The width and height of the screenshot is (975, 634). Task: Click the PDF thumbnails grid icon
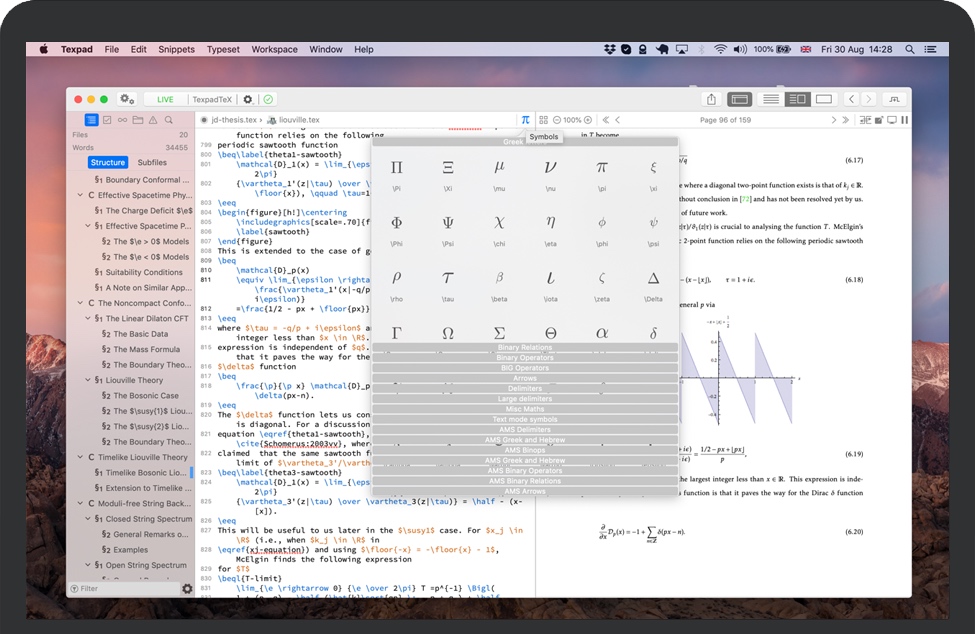point(544,120)
